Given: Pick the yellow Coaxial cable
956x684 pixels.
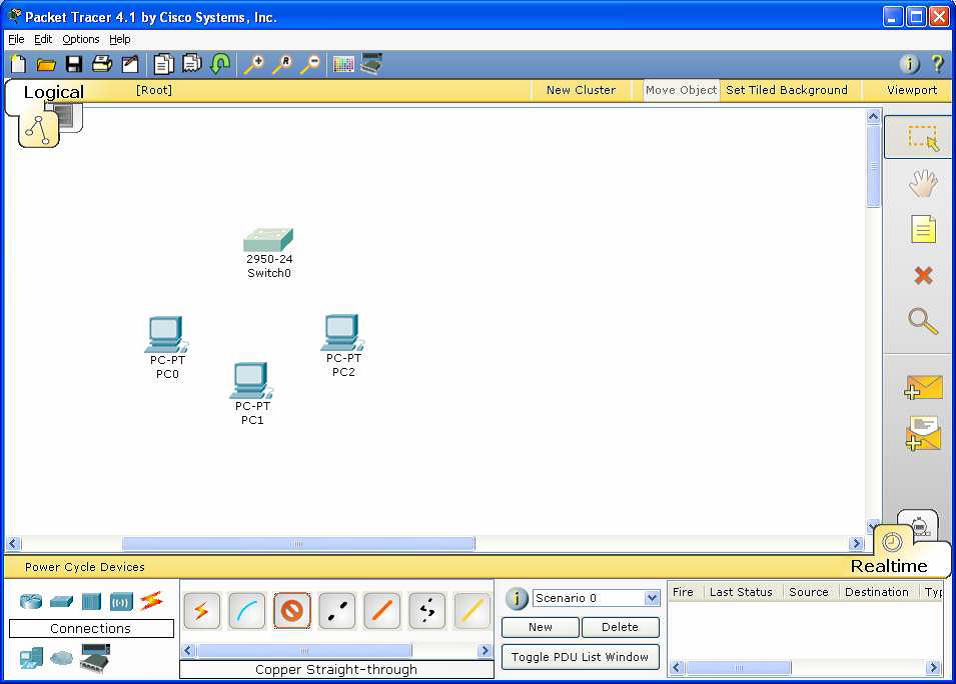Looking at the screenshot, I should (x=472, y=611).
